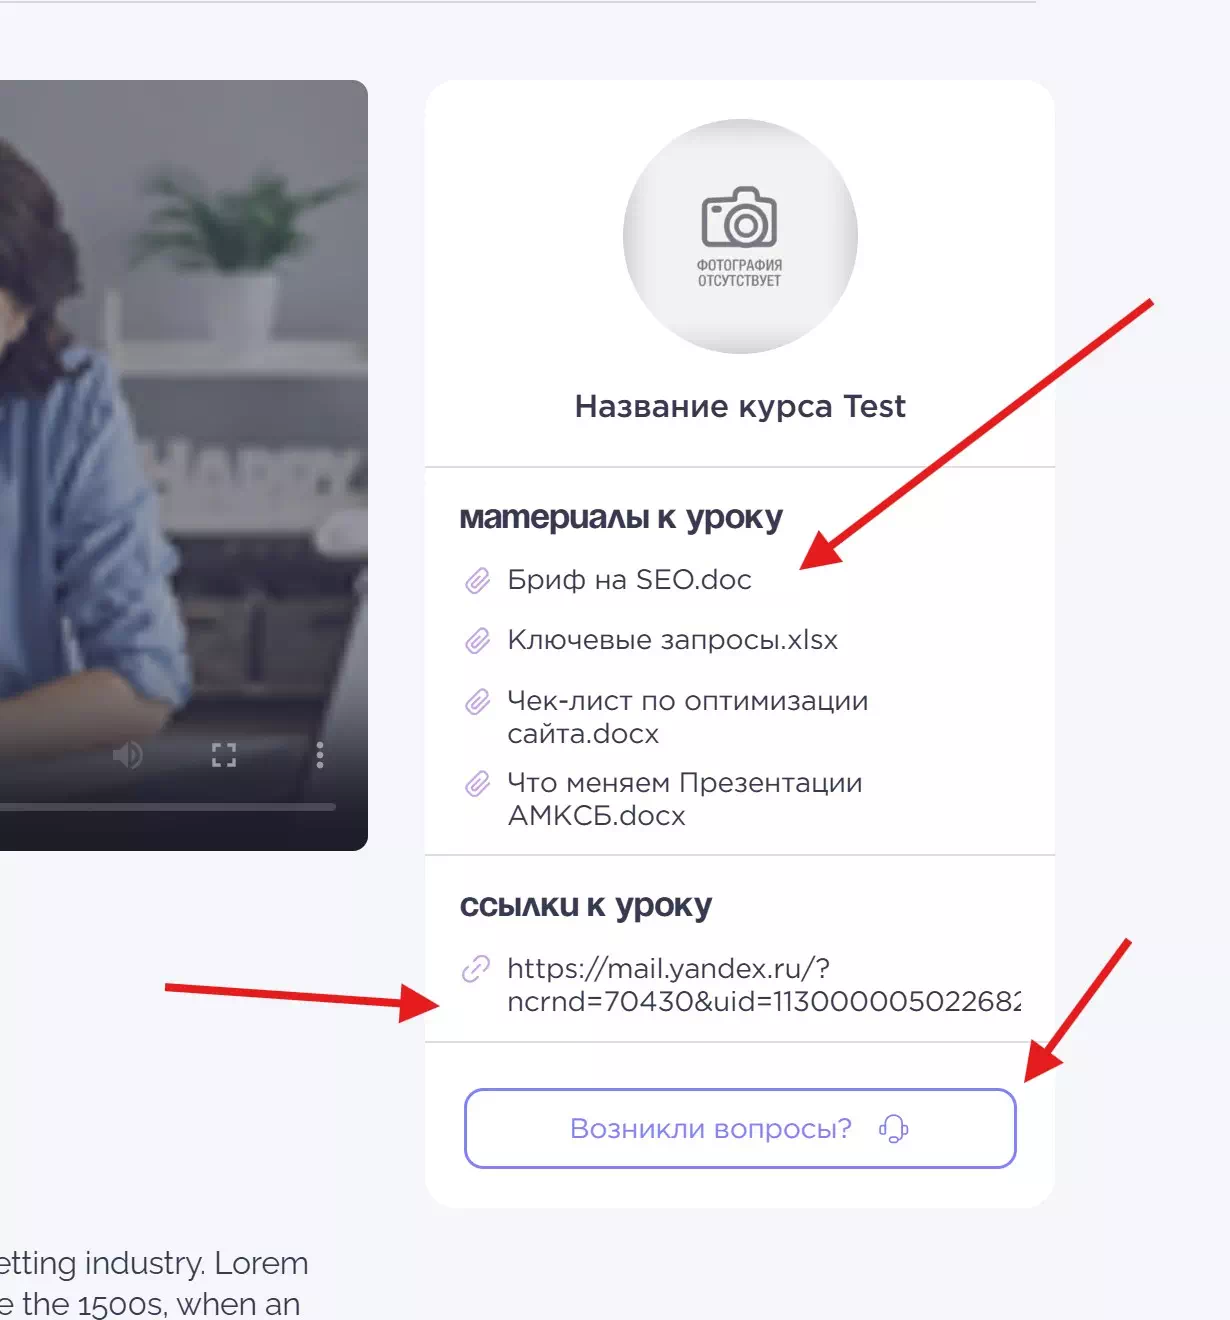Image resolution: width=1230 pixels, height=1320 pixels.
Task: Click the paperclip icon beside Бриф на SEO.doc
Action: click(478, 580)
